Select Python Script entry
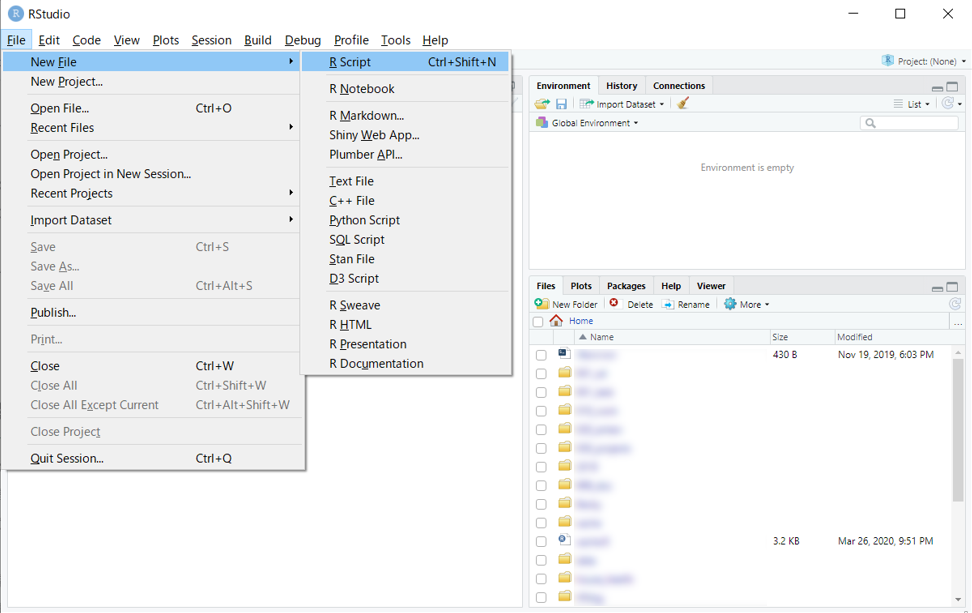The image size is (972, 613). pos(405,220)
